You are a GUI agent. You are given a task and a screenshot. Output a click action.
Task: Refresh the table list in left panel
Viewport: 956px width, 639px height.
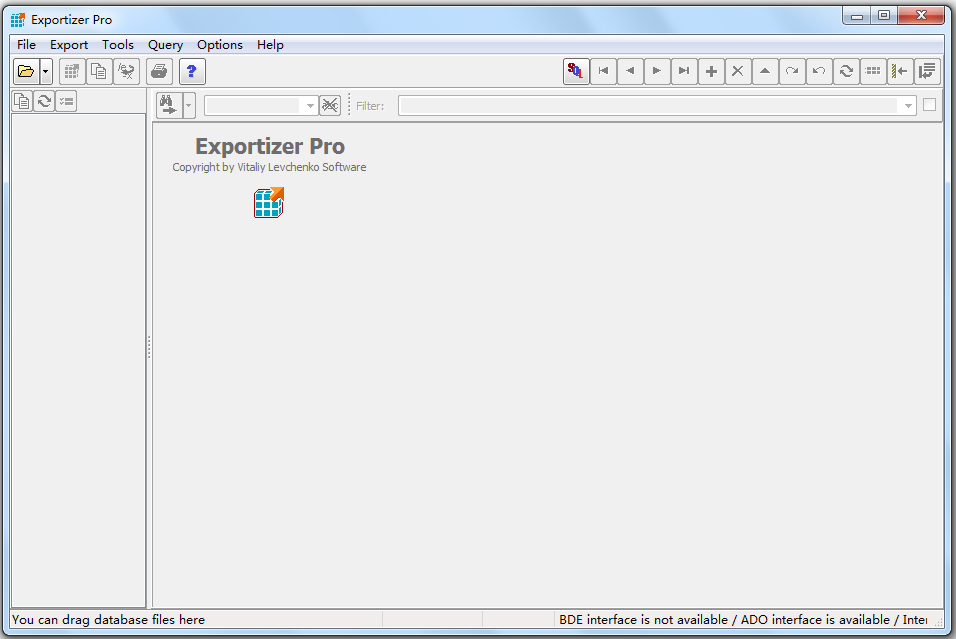(x=44, y=101)
